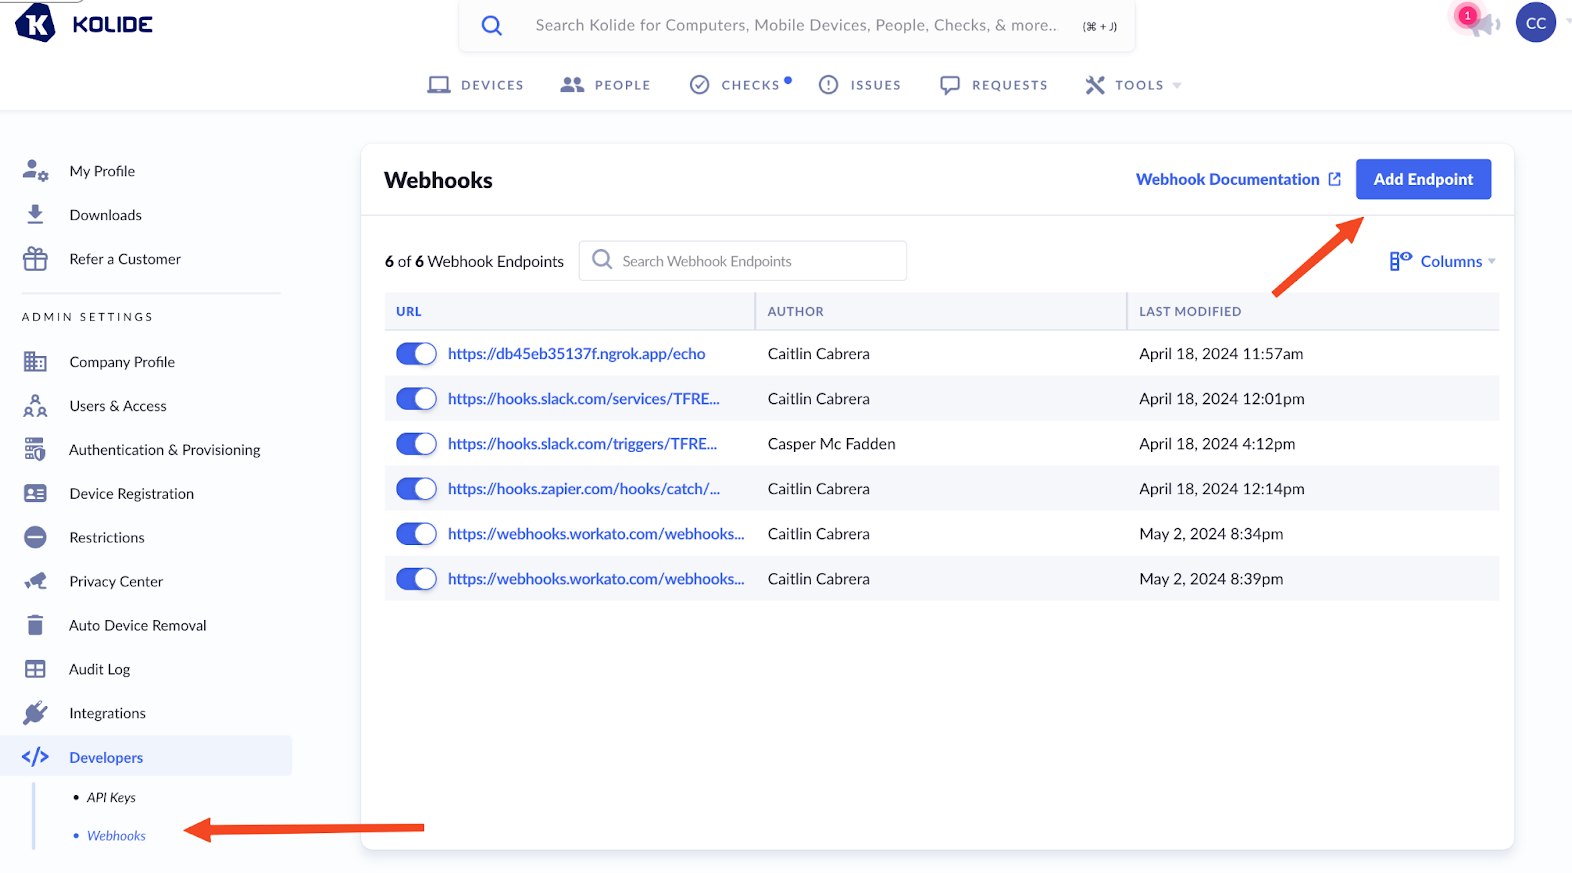The image size is (1572, 873).
Task: Open the hooks.zapier.com/hooks/catch link
Action: tap(584, 489)
